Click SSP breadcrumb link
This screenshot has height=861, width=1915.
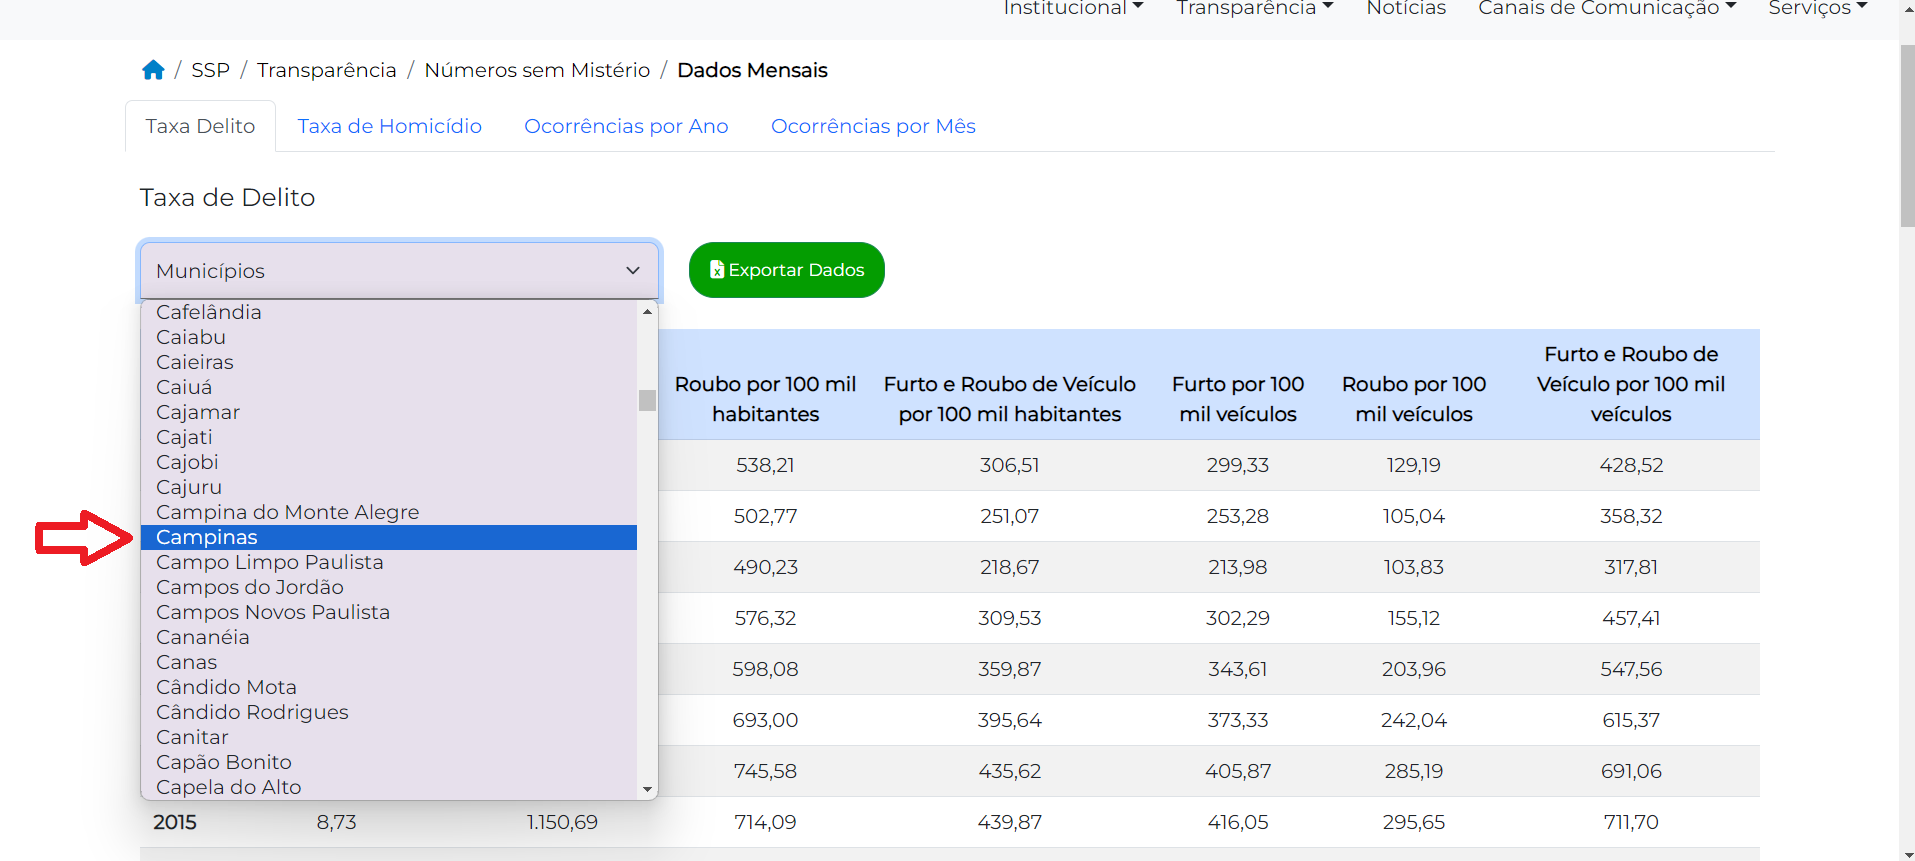[210, 70]
